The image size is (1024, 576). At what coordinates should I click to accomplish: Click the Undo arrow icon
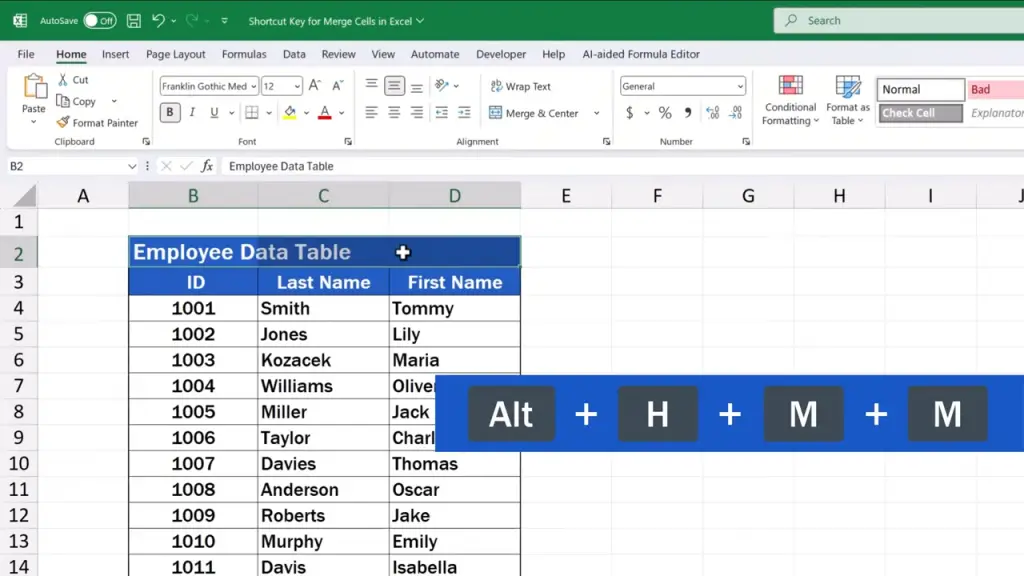pos(159,20)
